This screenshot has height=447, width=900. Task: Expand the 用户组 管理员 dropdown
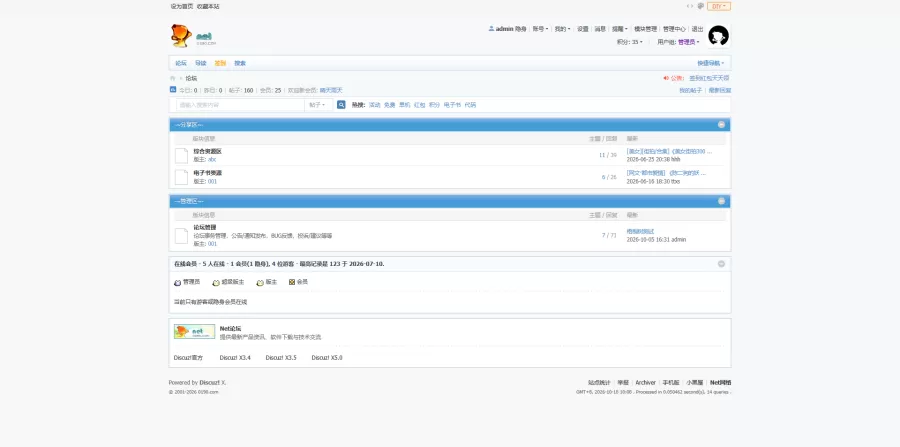(678, 42)
